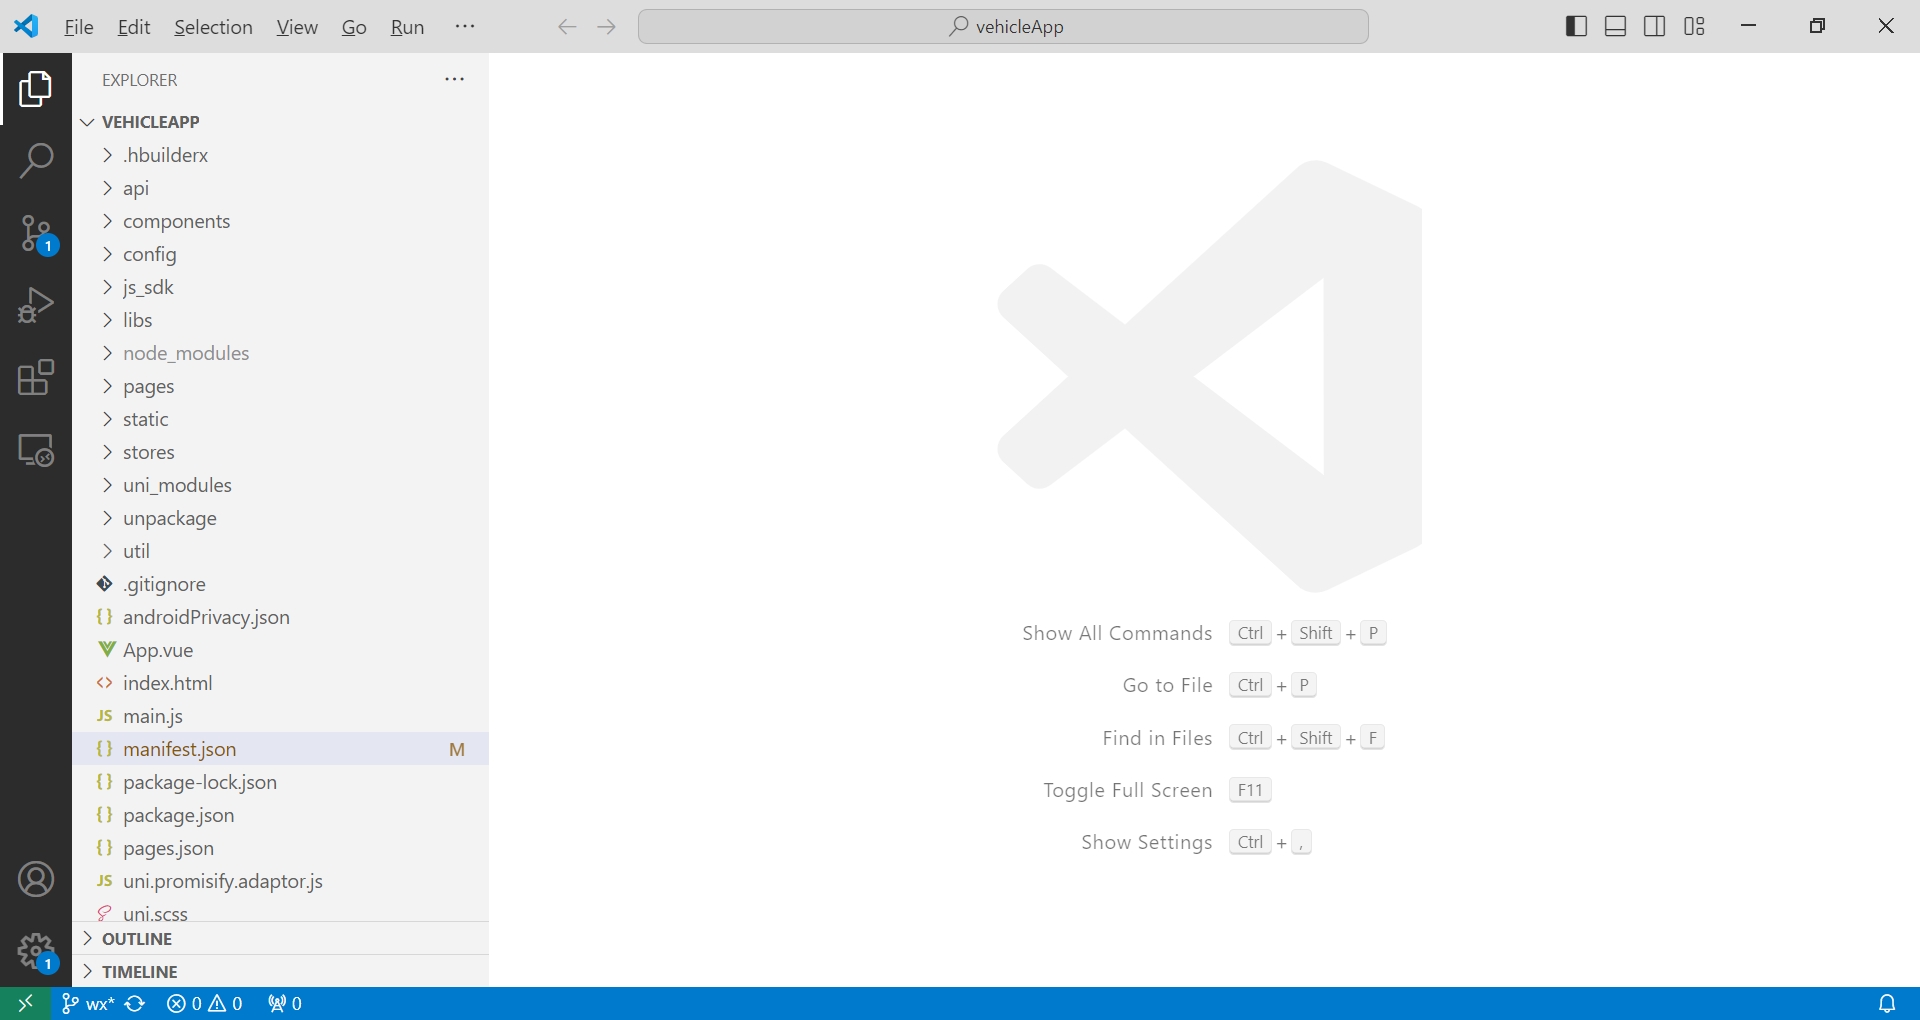The height and width of the screenshot is (1020, 1920).
Task: Synchronize changes via status bar sync icon
Action: coord(136,1003)
